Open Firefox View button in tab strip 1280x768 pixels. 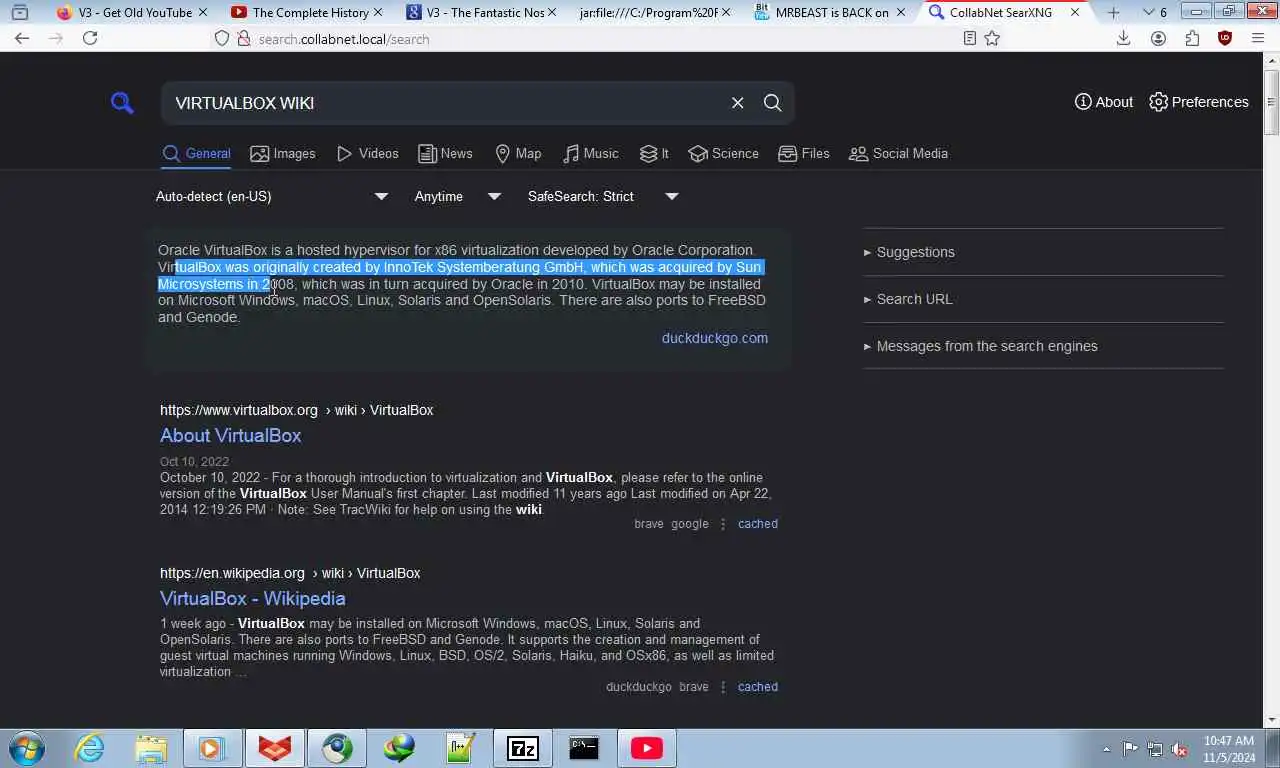tap(19, 12)
